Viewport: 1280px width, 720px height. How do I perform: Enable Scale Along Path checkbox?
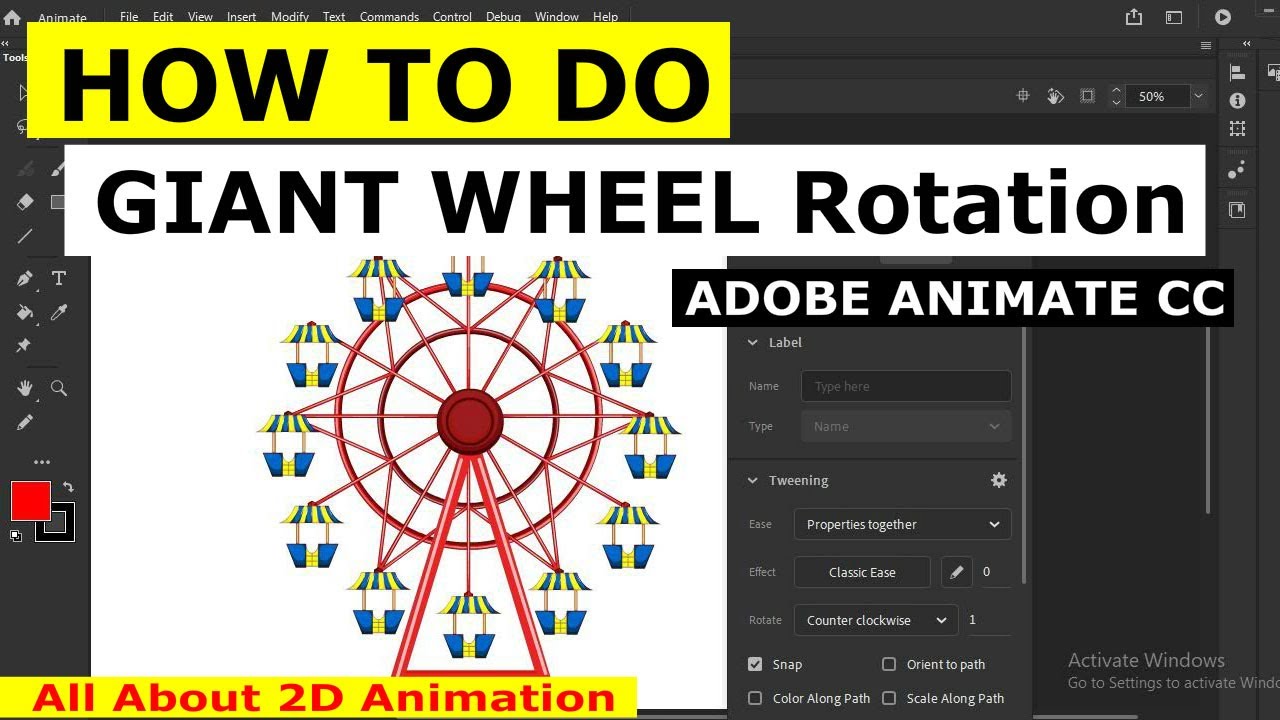(x=889, y=698)
